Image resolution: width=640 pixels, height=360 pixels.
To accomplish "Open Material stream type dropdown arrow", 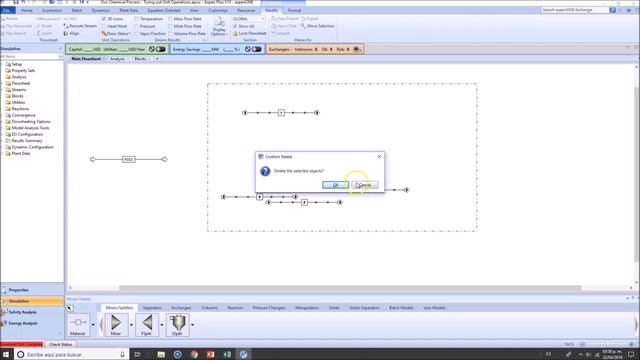I will coord(93,325).
